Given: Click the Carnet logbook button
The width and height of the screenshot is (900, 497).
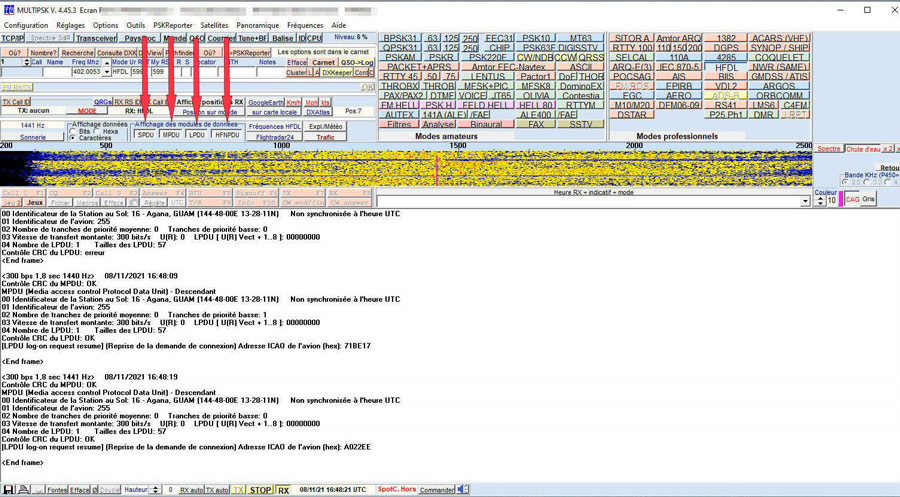Looking at the screenshot, I should [323, 63].
